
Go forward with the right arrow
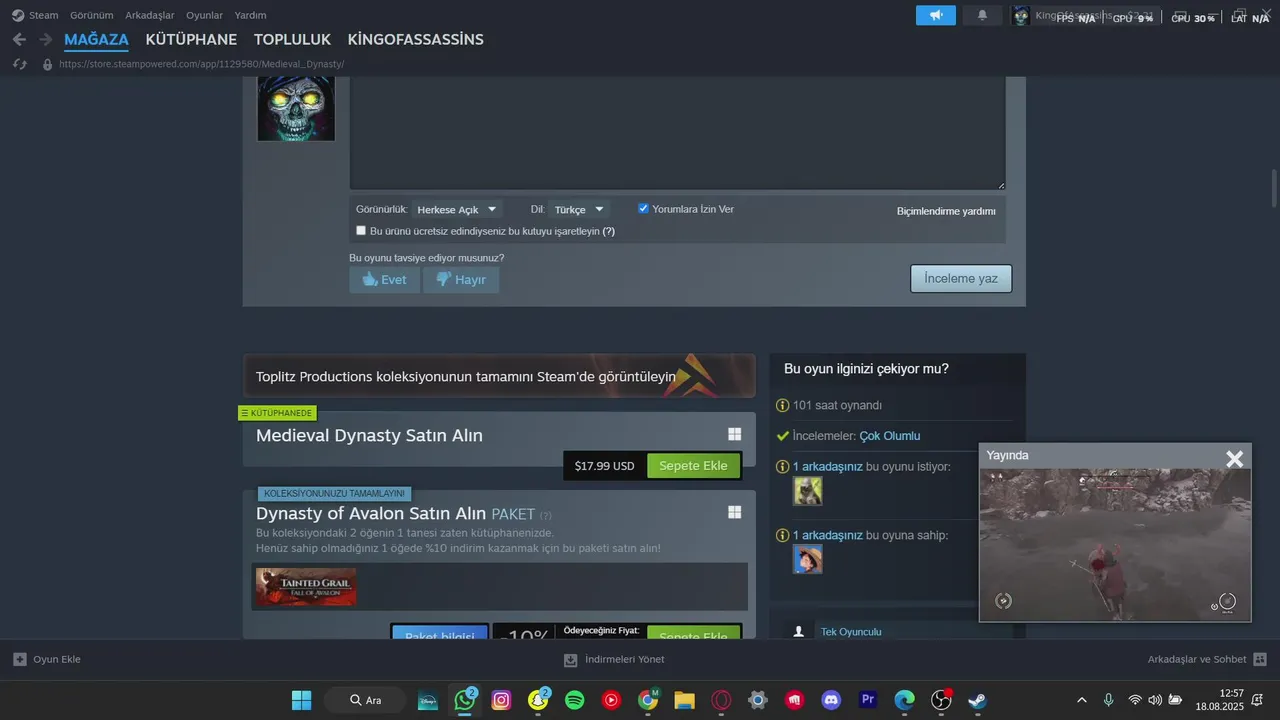tap(45, 39)
